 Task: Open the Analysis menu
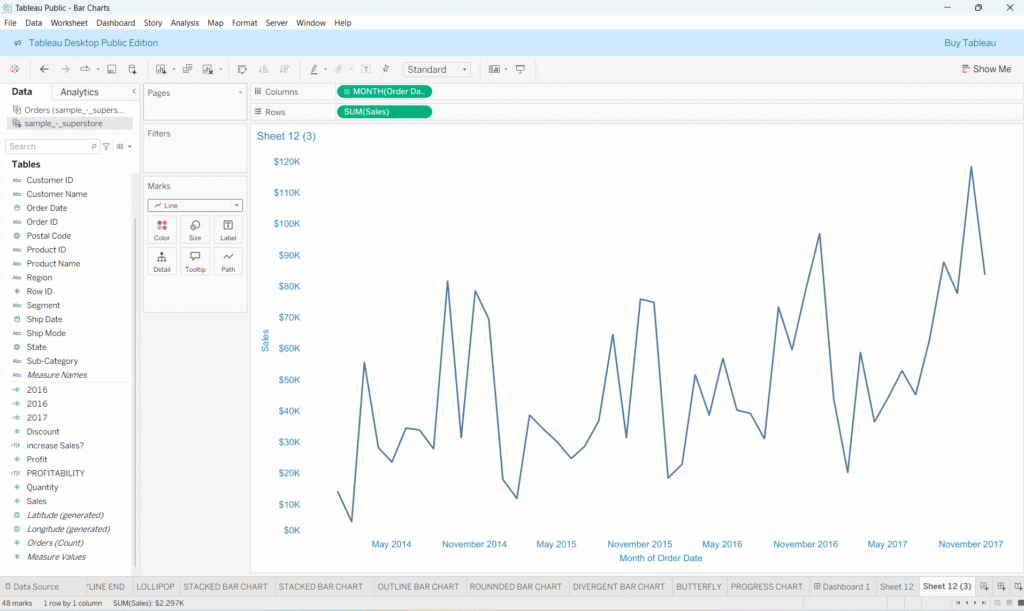click(x=184, y=22)
